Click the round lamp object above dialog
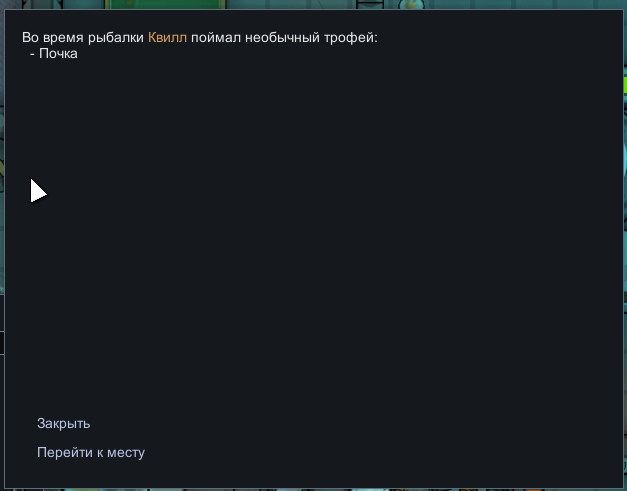The image size is (627, 491). (x=411, y=4)
